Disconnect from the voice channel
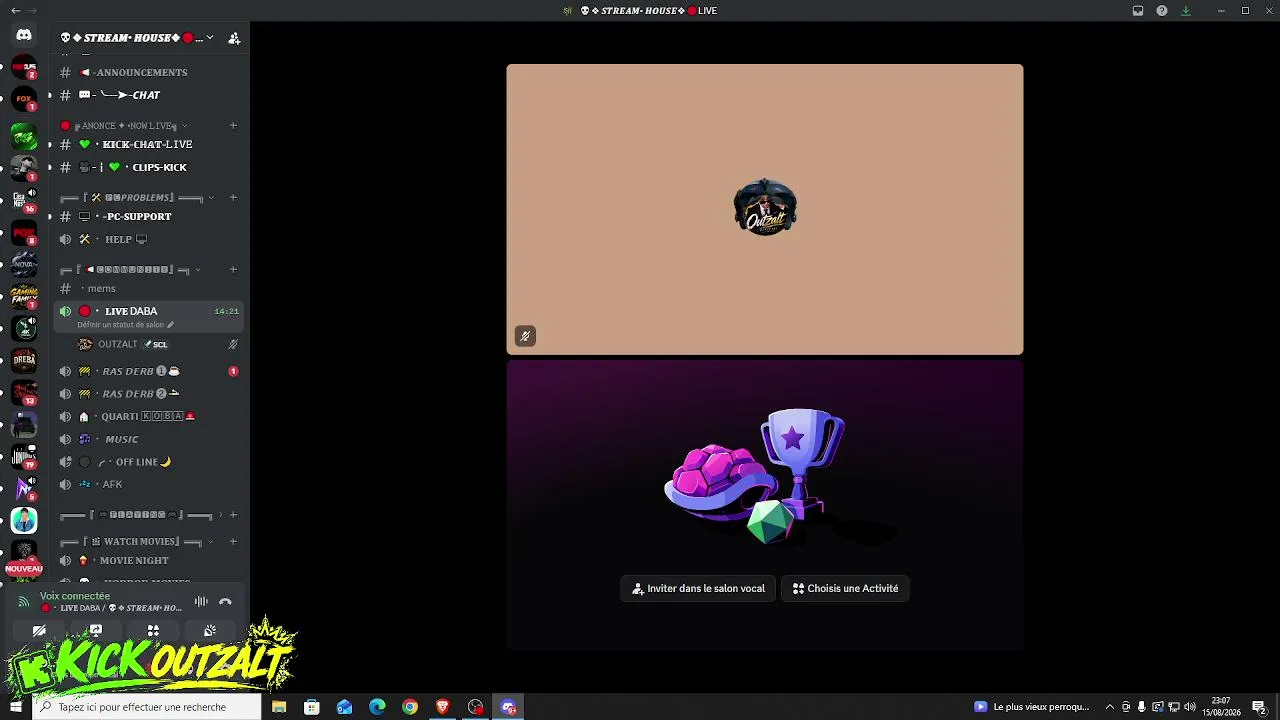Screen dimensions: 1280x720 click(x=225, y=602)
